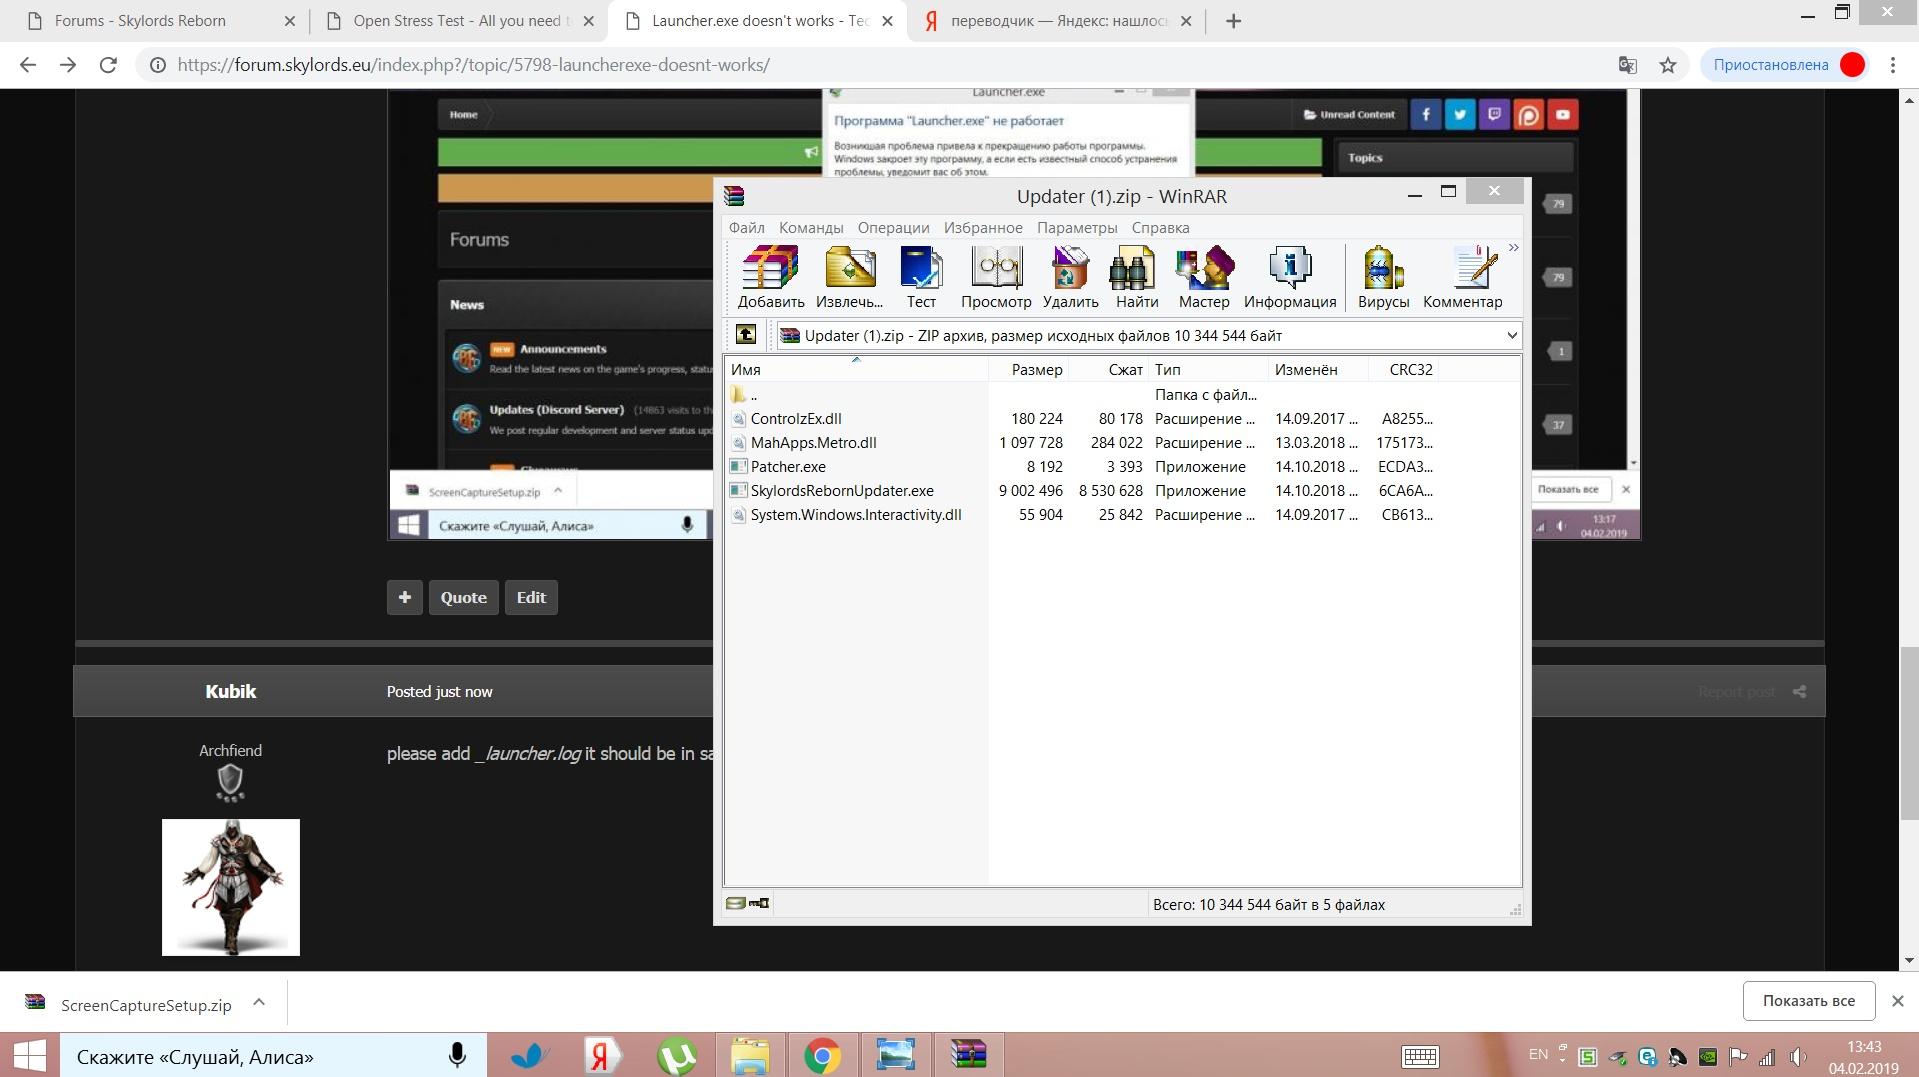Screen dimensions: 1919x1077
Task: Click the Quote button under the post
Action: pyautogui.click(x=464, y=597)
